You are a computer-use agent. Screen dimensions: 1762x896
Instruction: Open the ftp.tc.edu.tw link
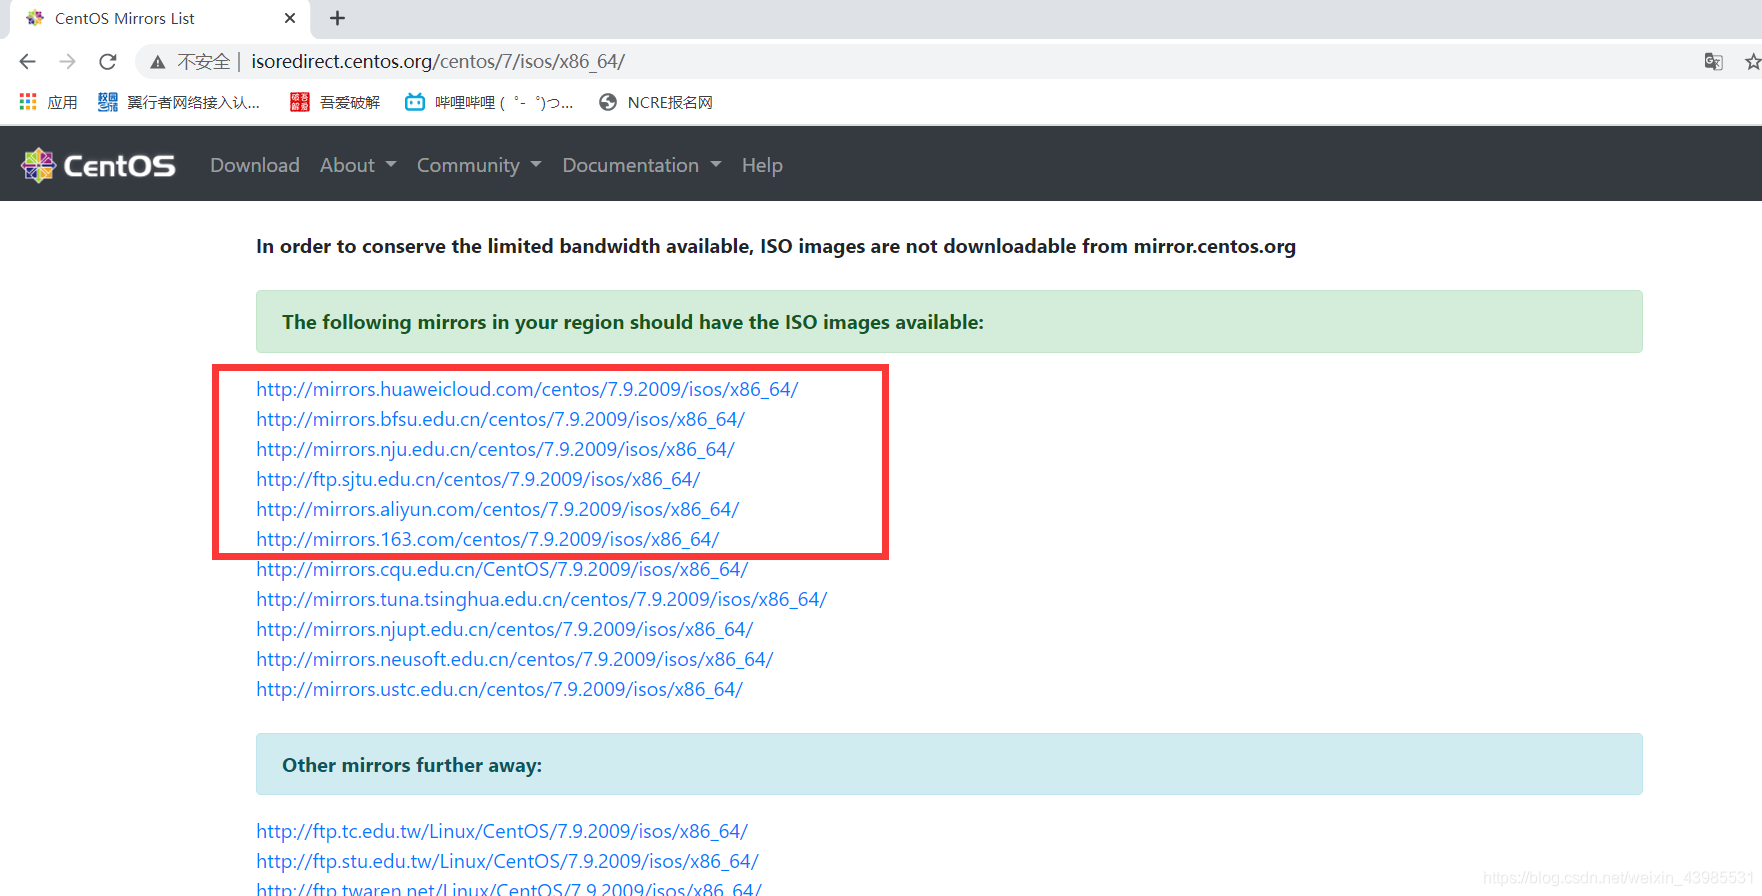pyautogui.click(x=502, y=831)
